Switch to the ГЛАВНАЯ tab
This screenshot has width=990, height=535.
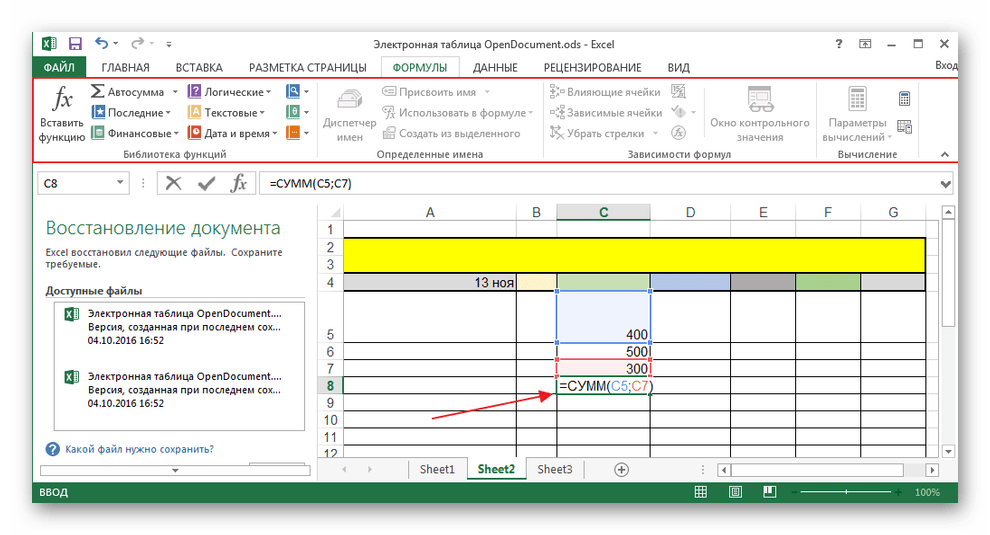point(126,68)
